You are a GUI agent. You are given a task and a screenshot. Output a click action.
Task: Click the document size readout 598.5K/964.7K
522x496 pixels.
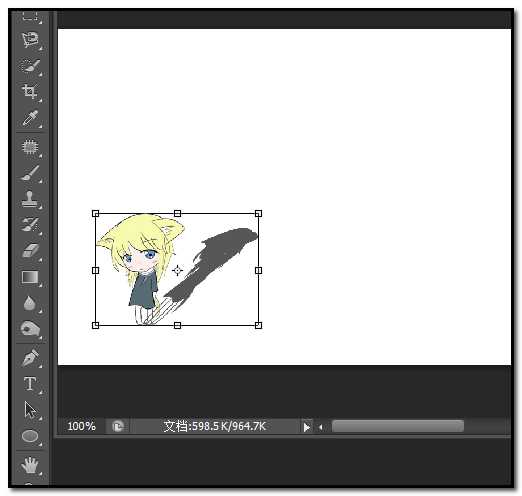click(214, 426)
